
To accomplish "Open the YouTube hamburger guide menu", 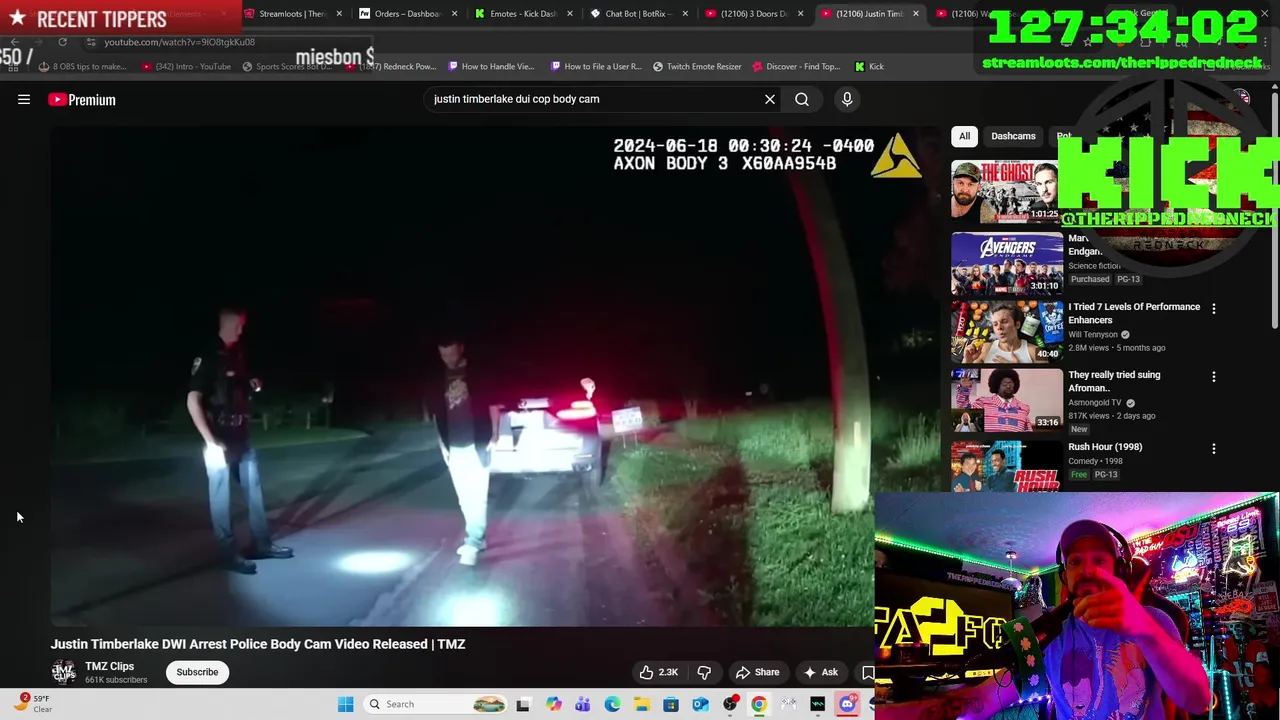I will click(24, 99).
